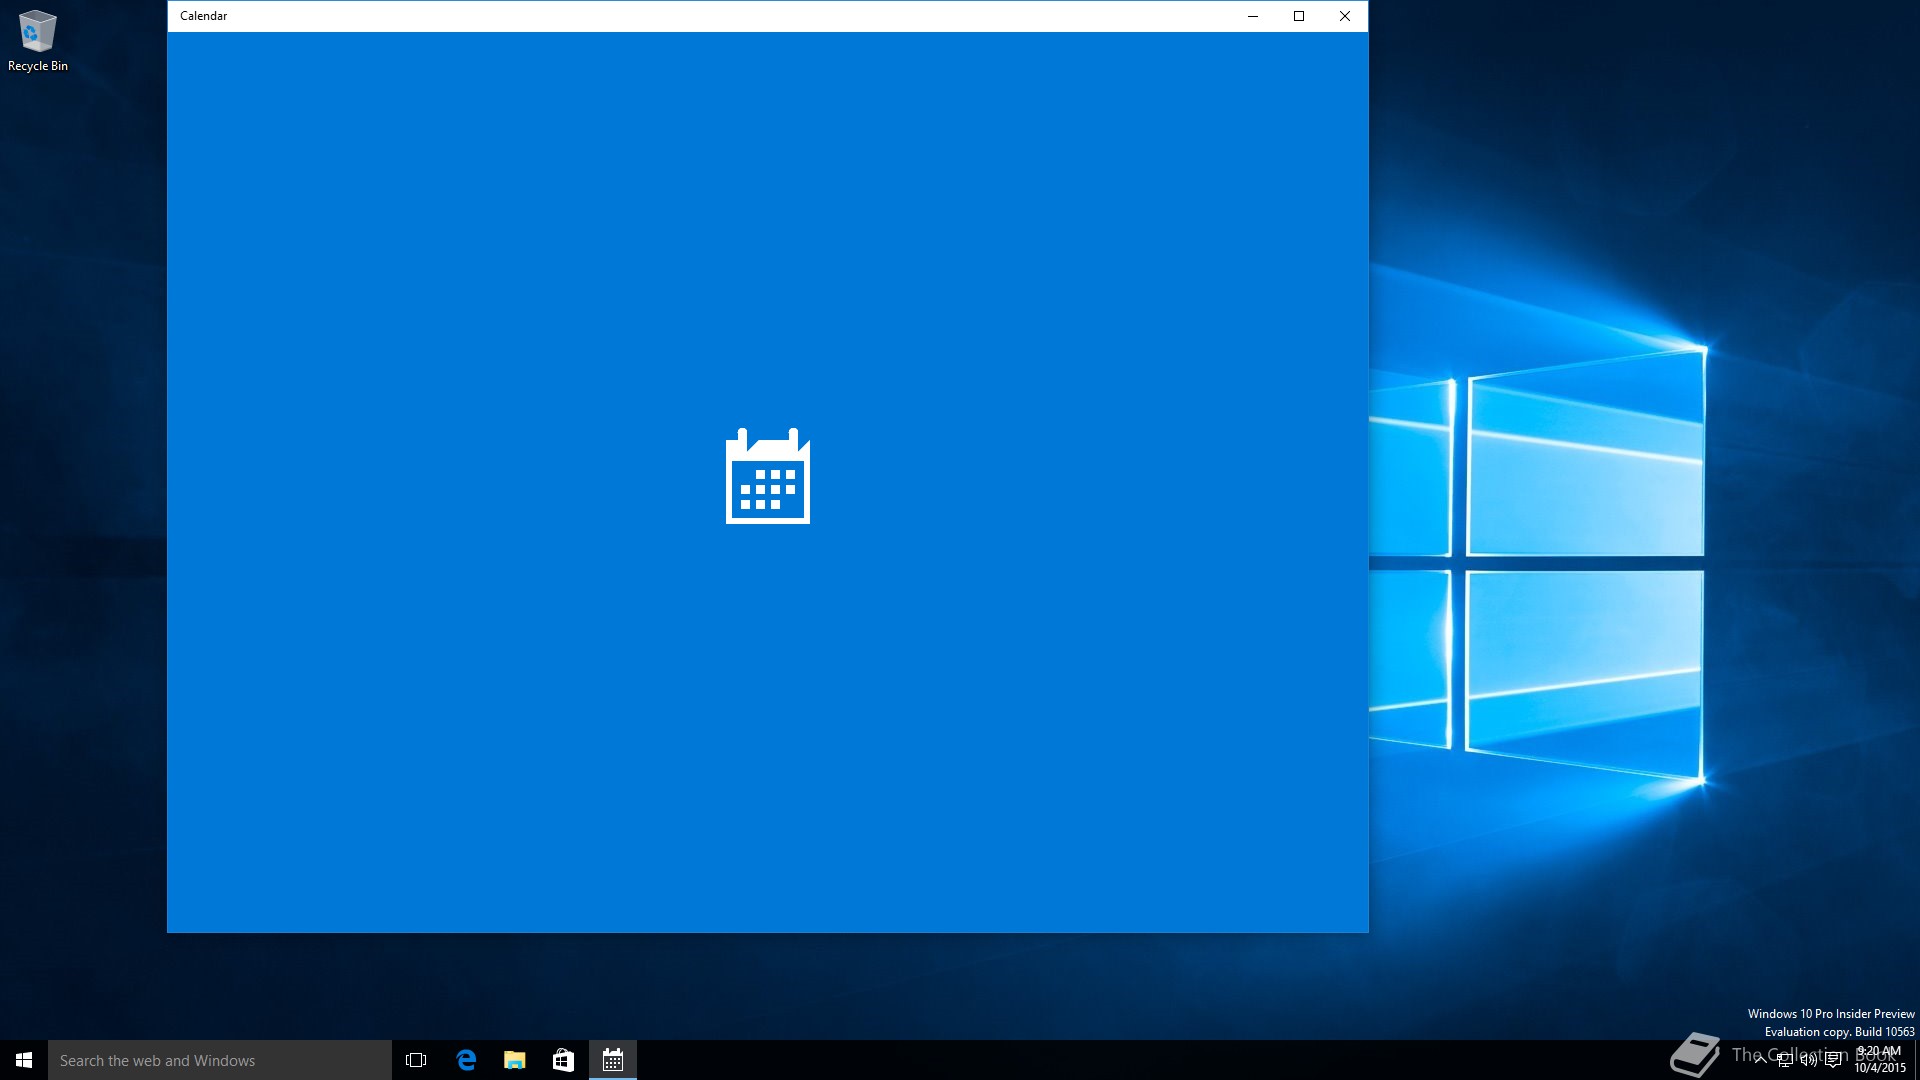Show hidden system tray icons

[x=1760, y=1060]
